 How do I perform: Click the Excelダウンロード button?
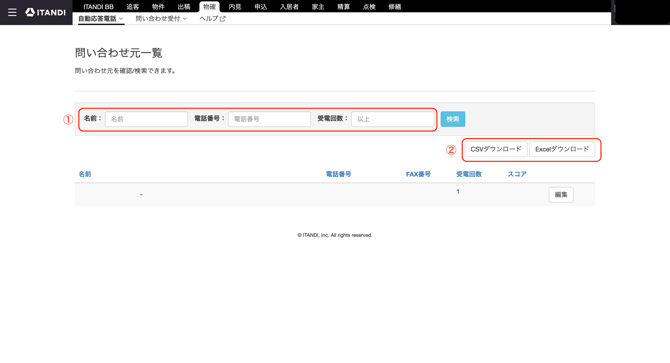pyautogui.click(x=562, y=149)
